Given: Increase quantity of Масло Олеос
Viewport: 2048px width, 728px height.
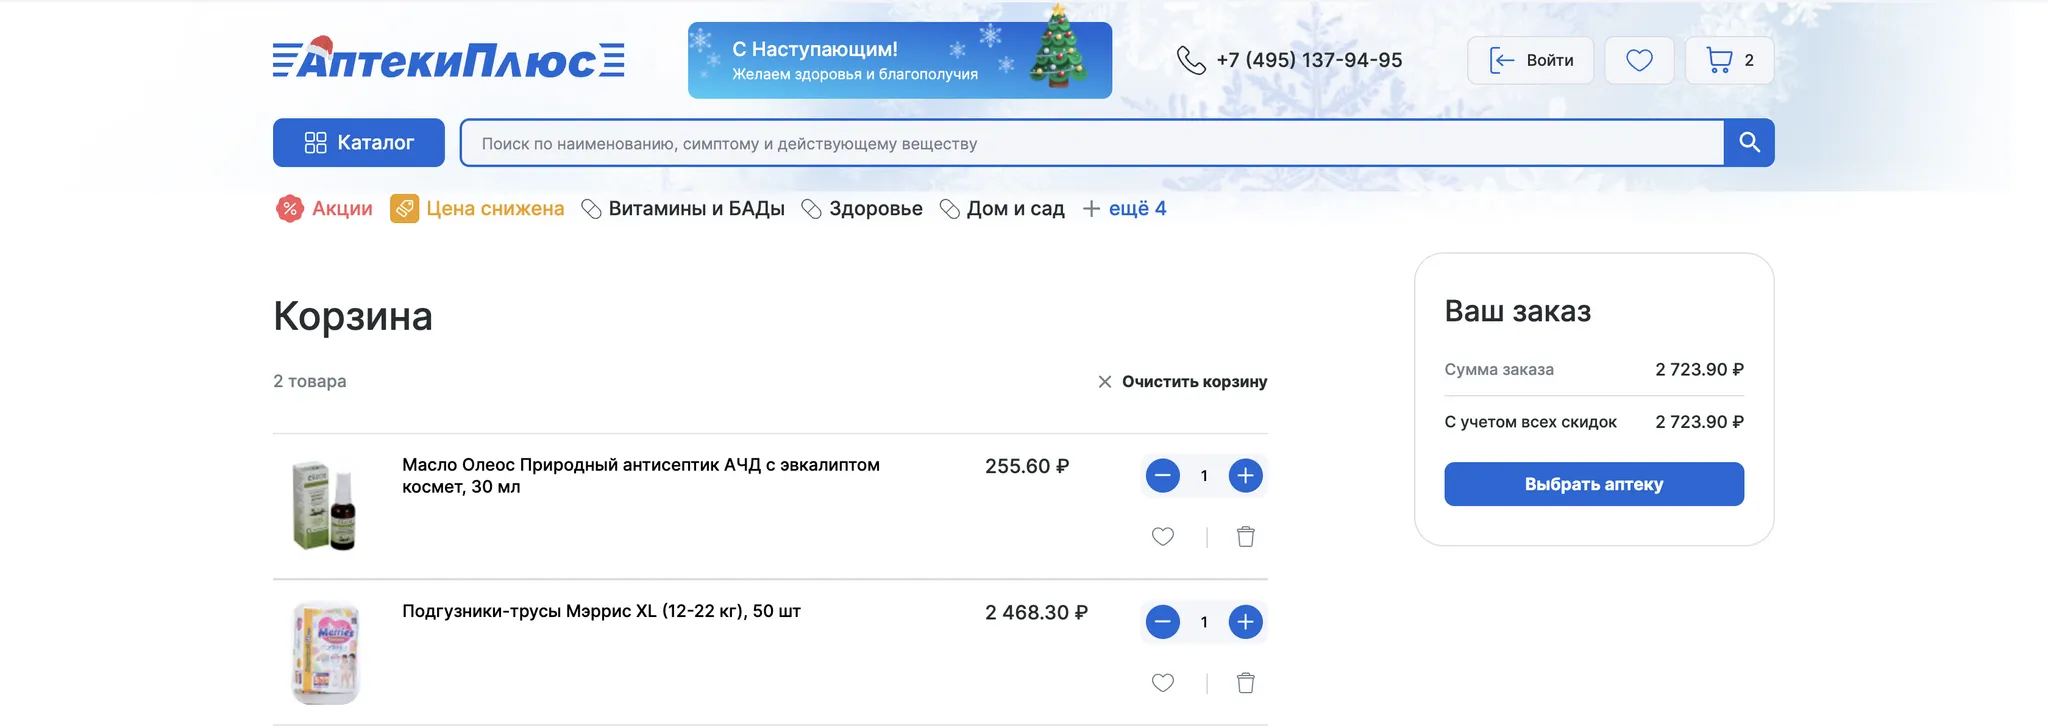Looking at the screenshot, I should (x=1245, y=476).
